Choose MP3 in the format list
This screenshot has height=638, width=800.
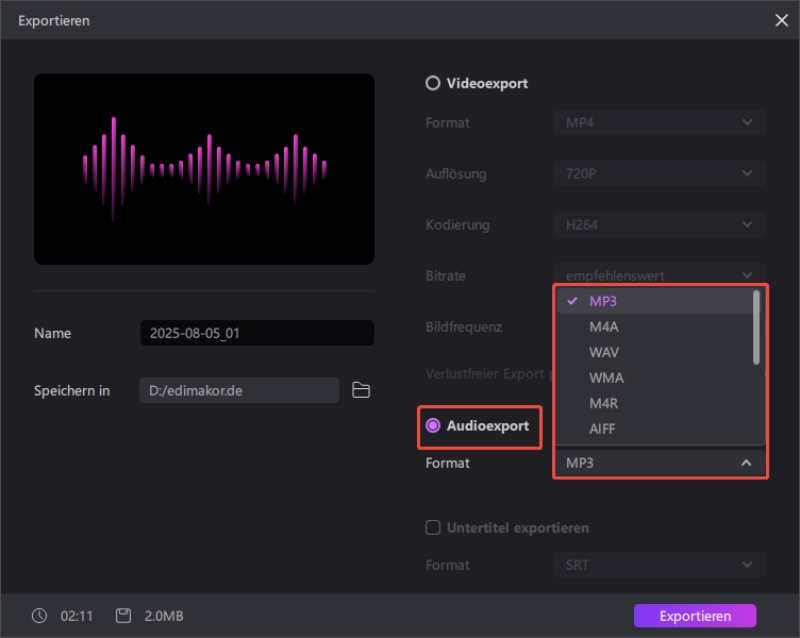655,301
